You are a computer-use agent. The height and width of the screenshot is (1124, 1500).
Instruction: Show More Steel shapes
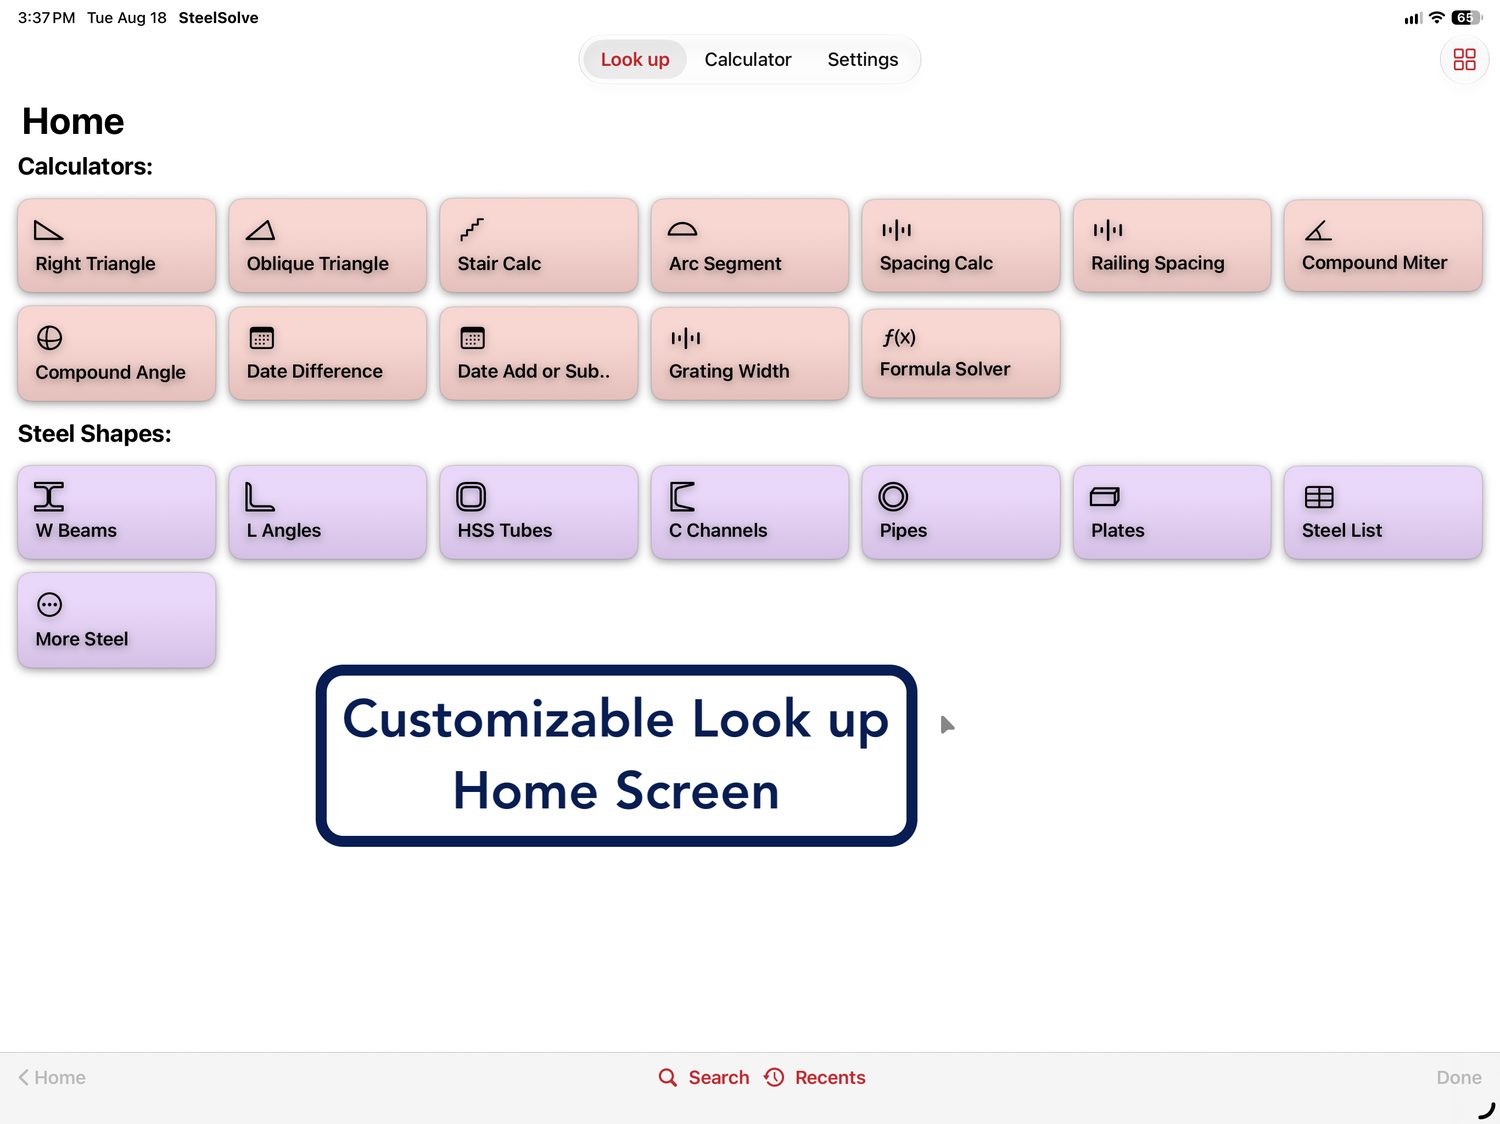click(x=116, y=620)
